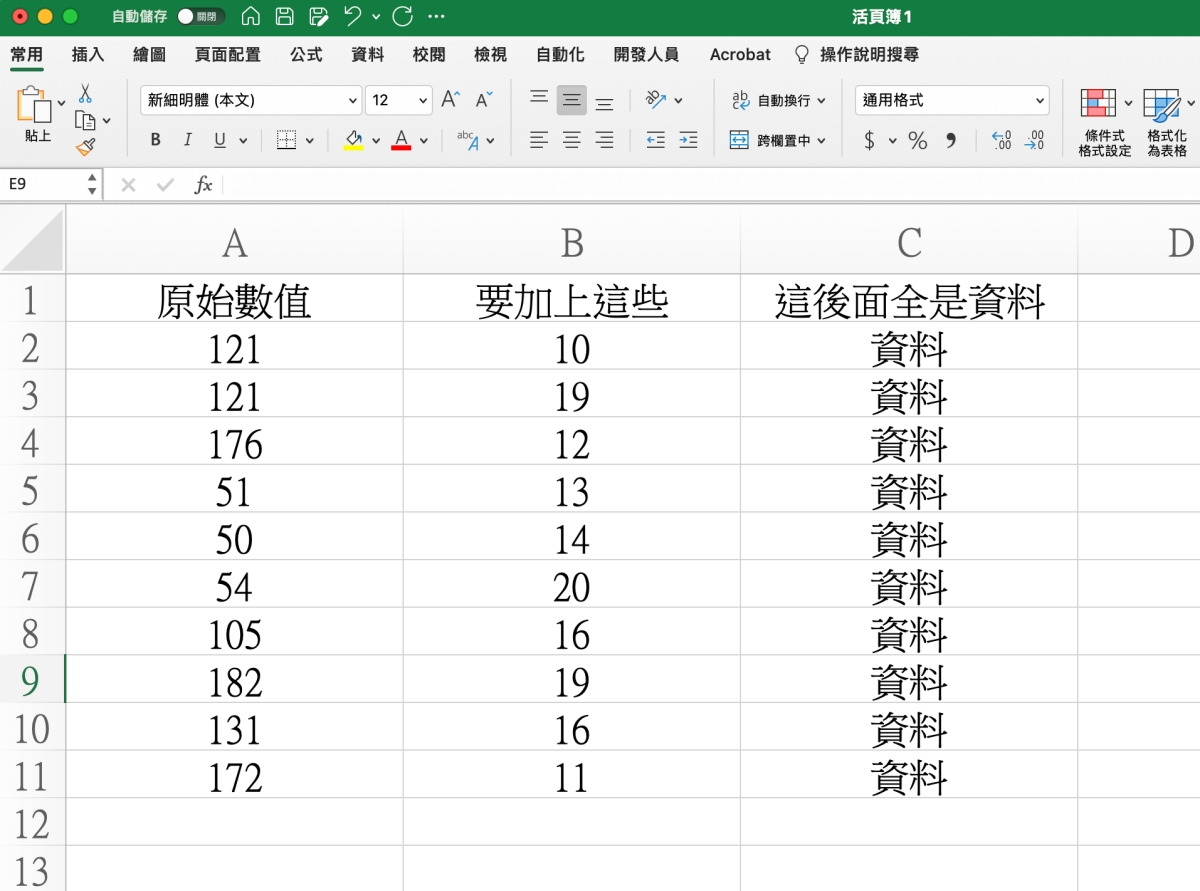The width and height of the screenshot is (1200, 891).
Task: Toggle Underline formatting
Action: pos(218,140)
